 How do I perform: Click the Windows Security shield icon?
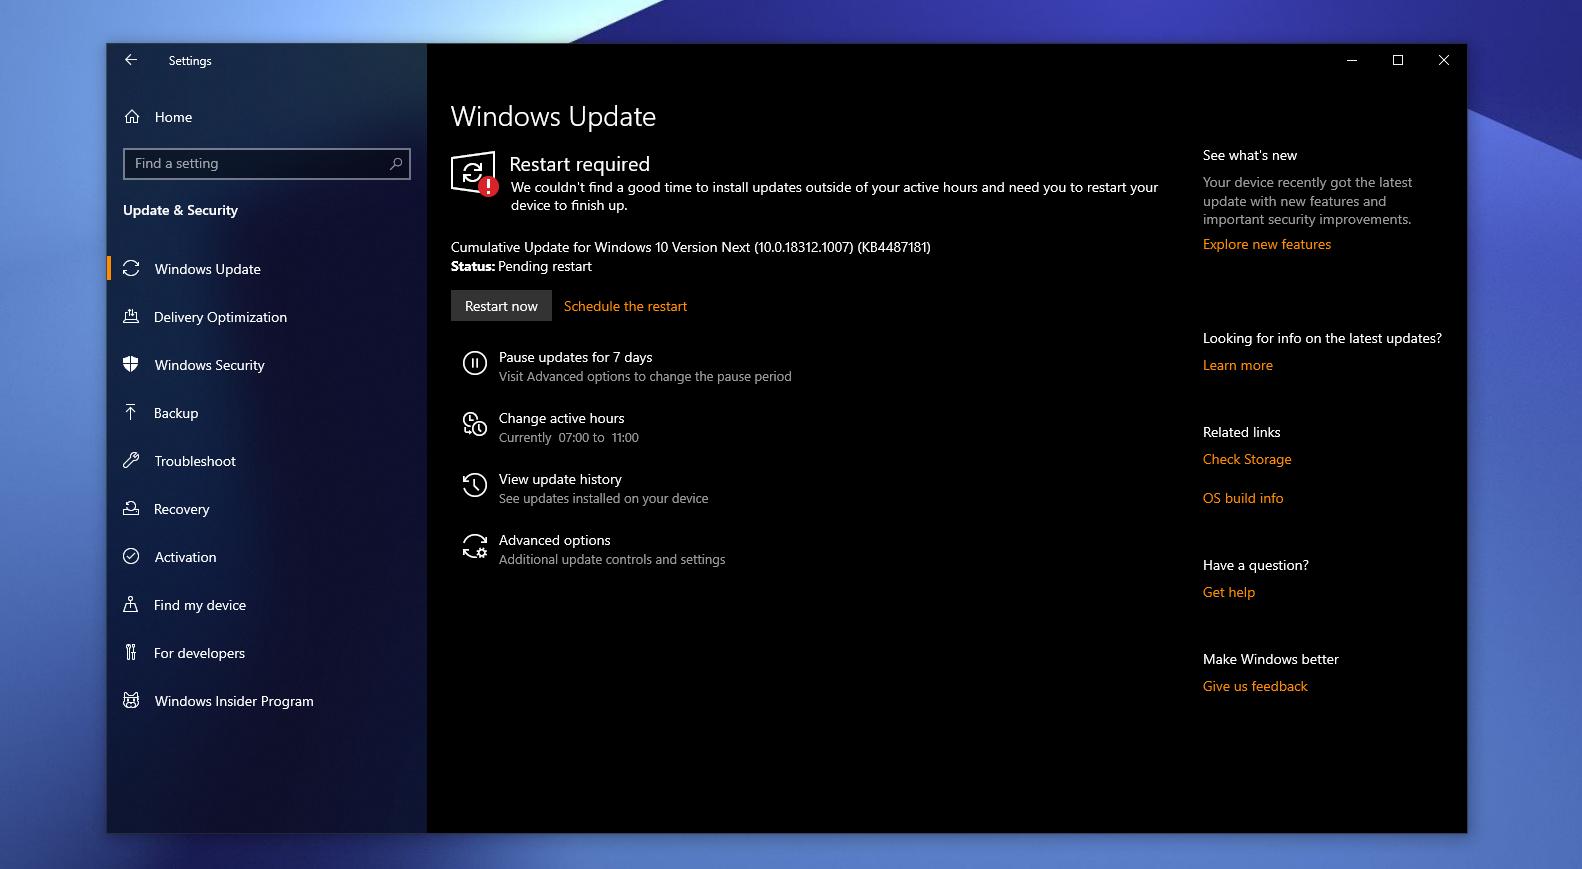click(131, 364)
